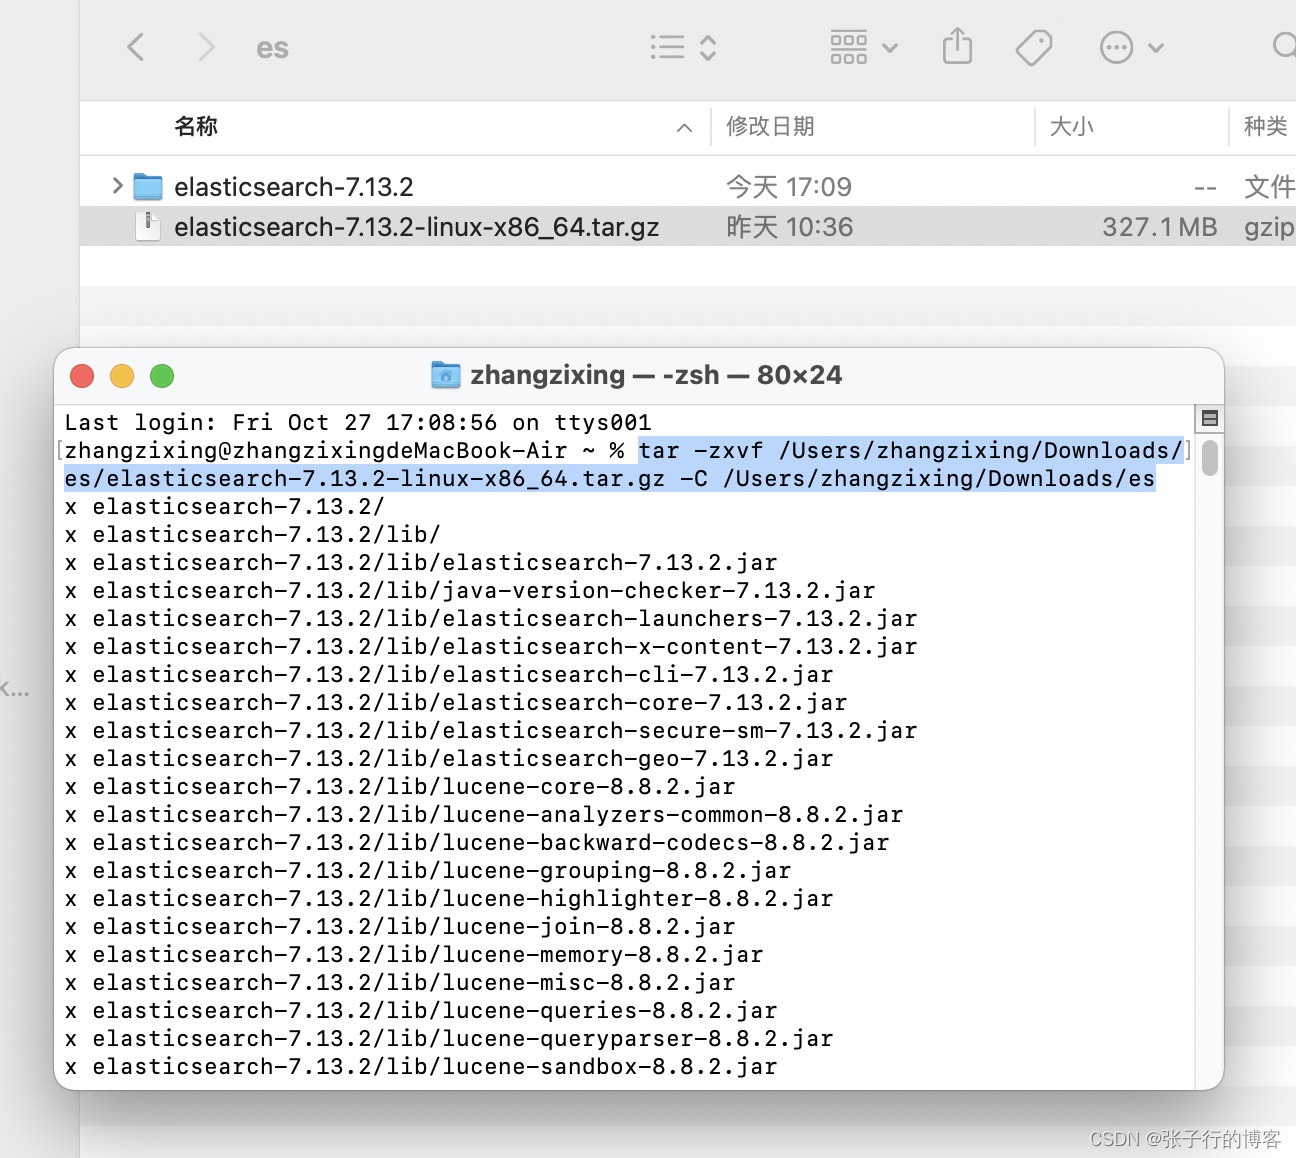Navigate back using the Finder back arrow

pos(136,46)
